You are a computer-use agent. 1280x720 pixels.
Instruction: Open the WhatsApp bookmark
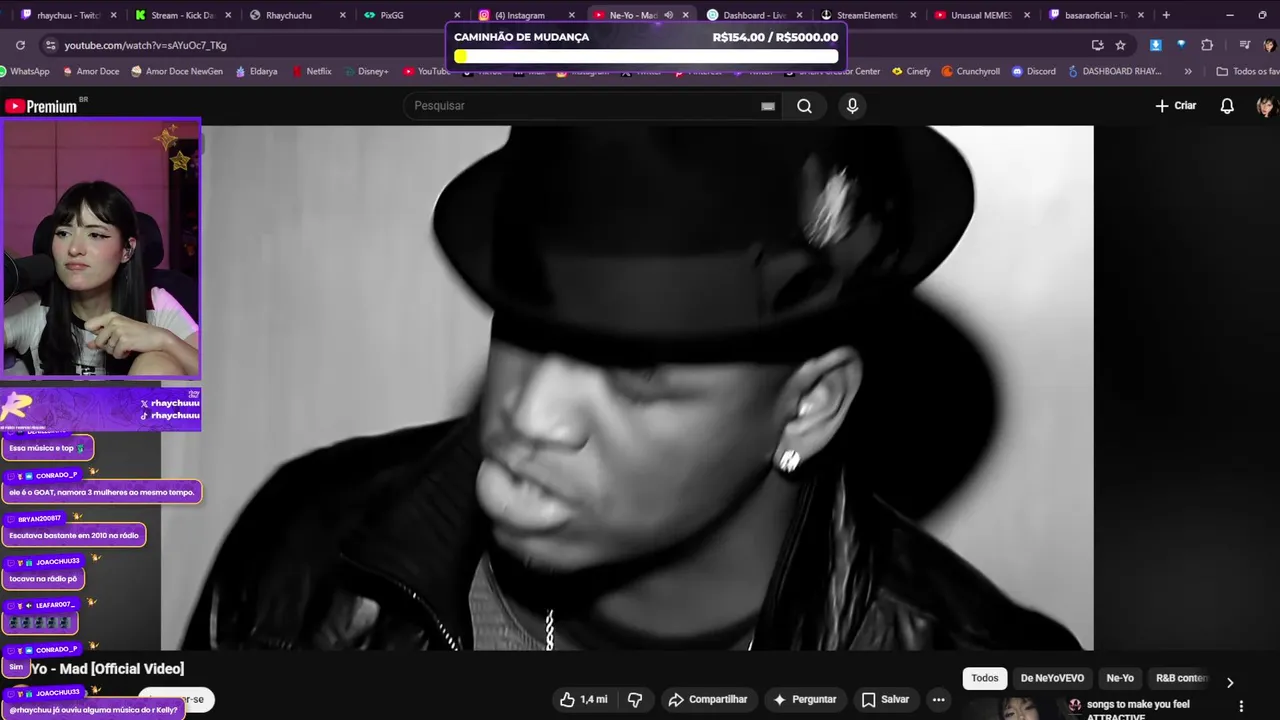(25, 71)
